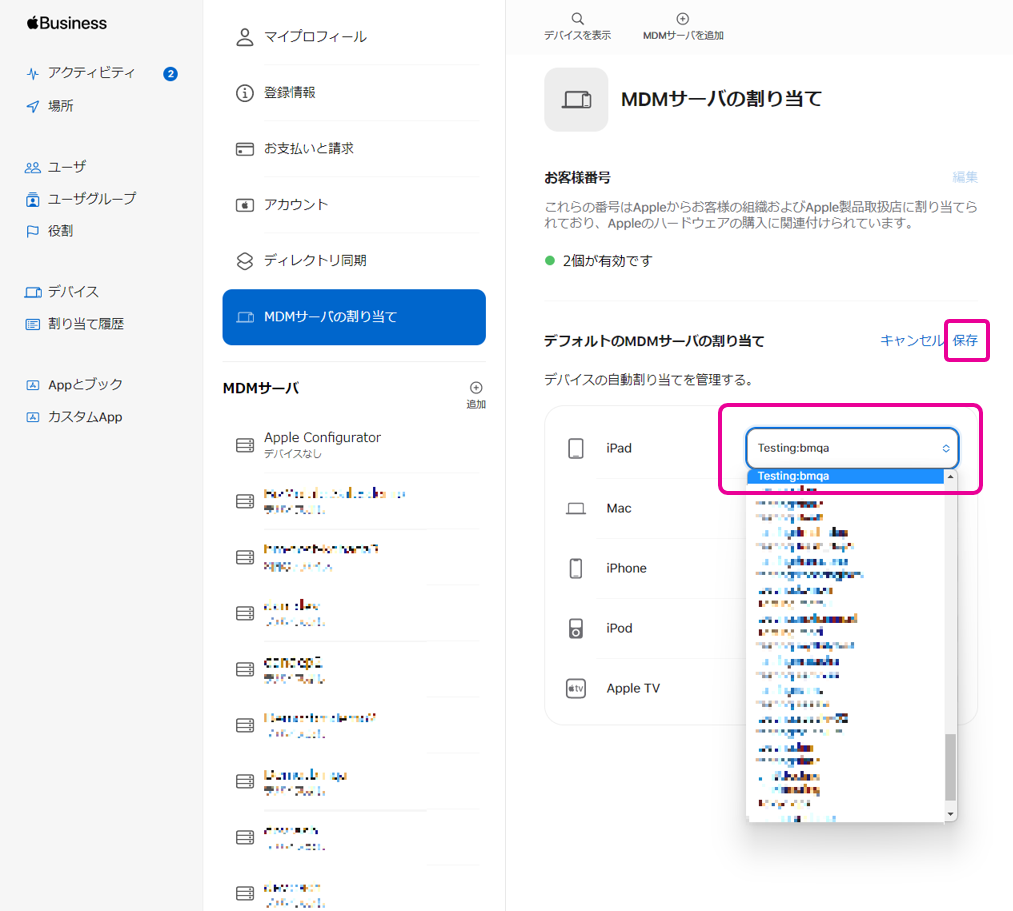This screenshot has height=911, width=1013.
Task: Click 編集 next to お客様番号
Action: 965,177
